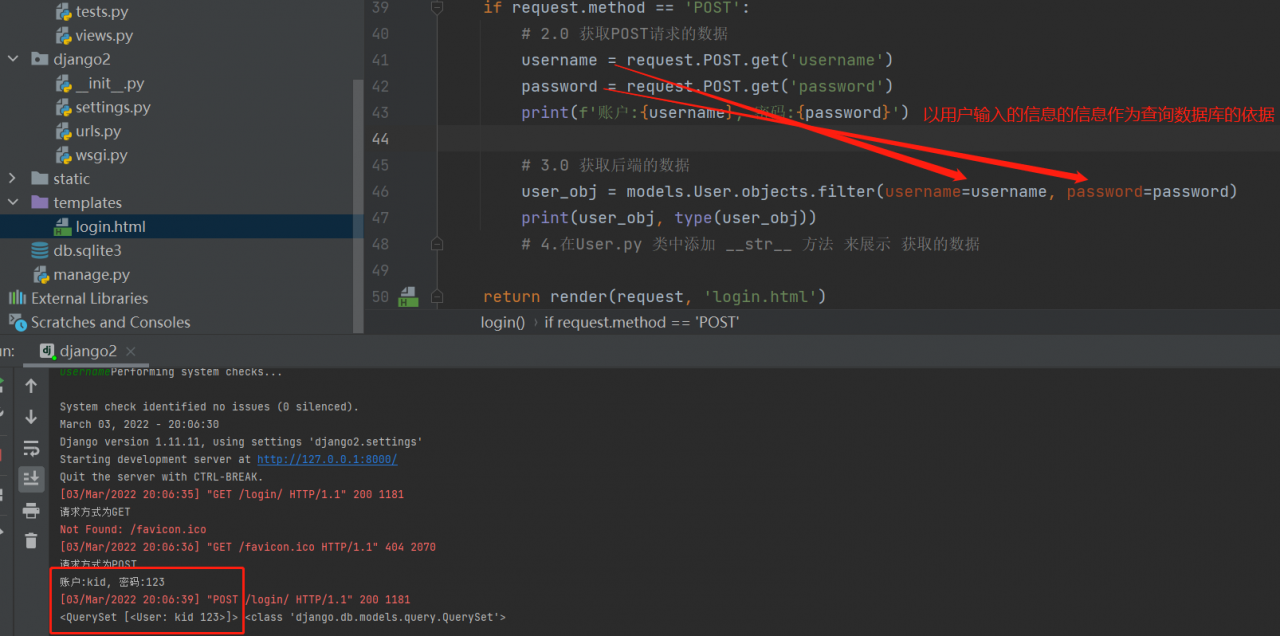Click the if request.method breadcrumb
Screen dimensions: 1280x636
coord(641,322)
